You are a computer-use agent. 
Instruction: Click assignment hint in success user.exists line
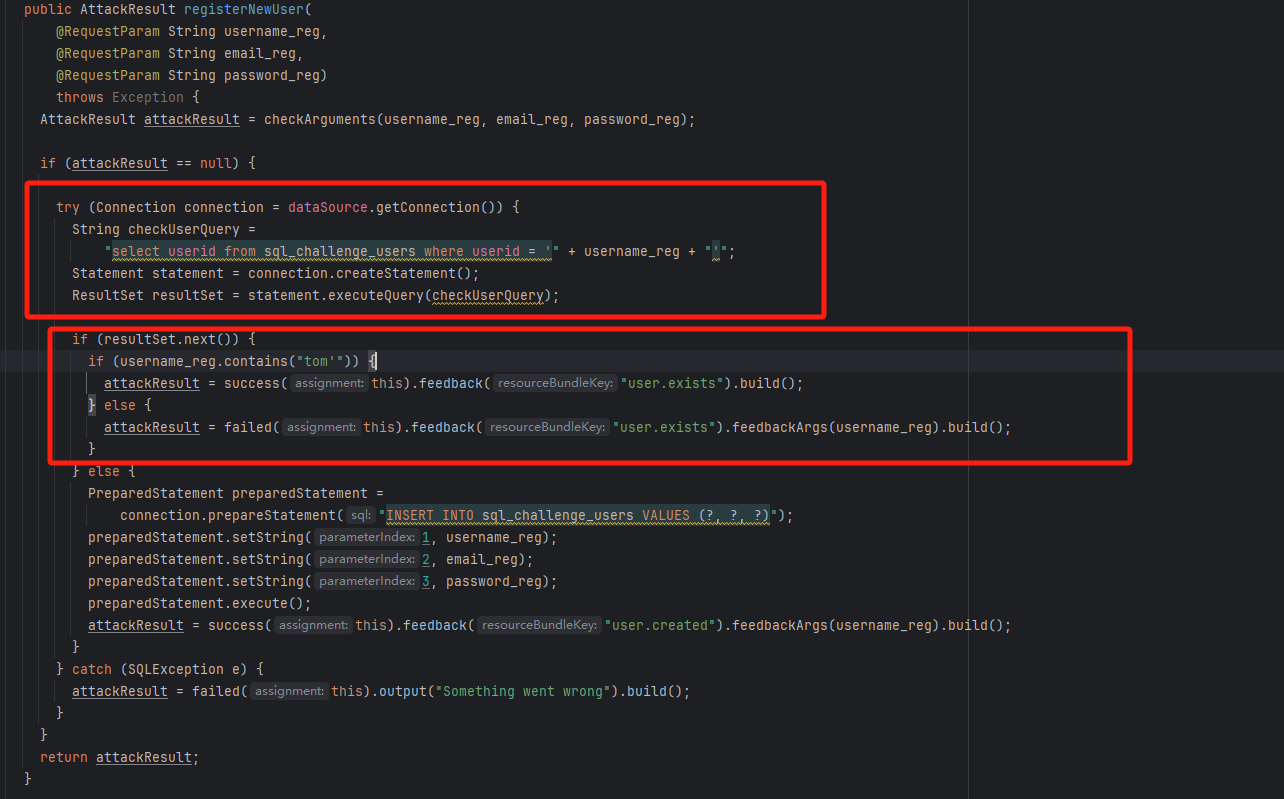pyautogui.click(x=329, y=383)
